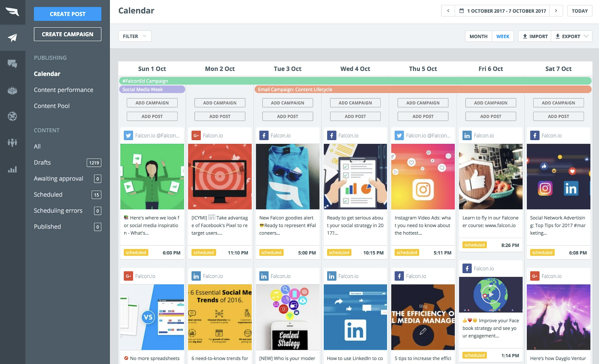Click the Today button
Viewport: 599px width, 364px height.
coord(580,11)
